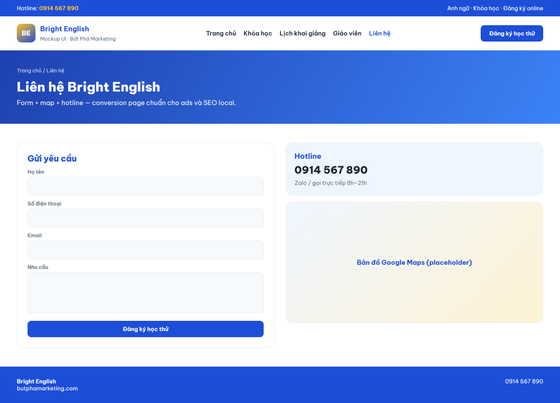Image resolution: width=560 pixels, height=403 pixels.
Task: Click the breadcrumb Trang chủ link
Action: (29, 70)
